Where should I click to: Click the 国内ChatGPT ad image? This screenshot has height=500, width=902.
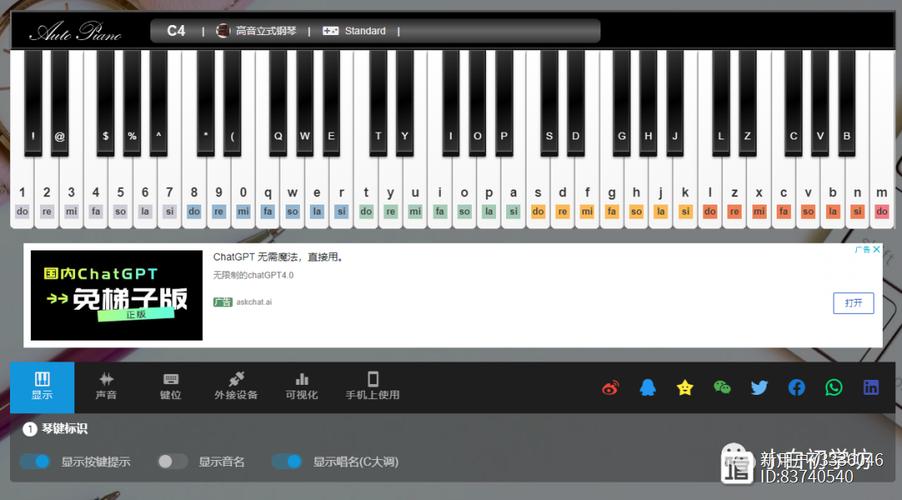[117, 295]
